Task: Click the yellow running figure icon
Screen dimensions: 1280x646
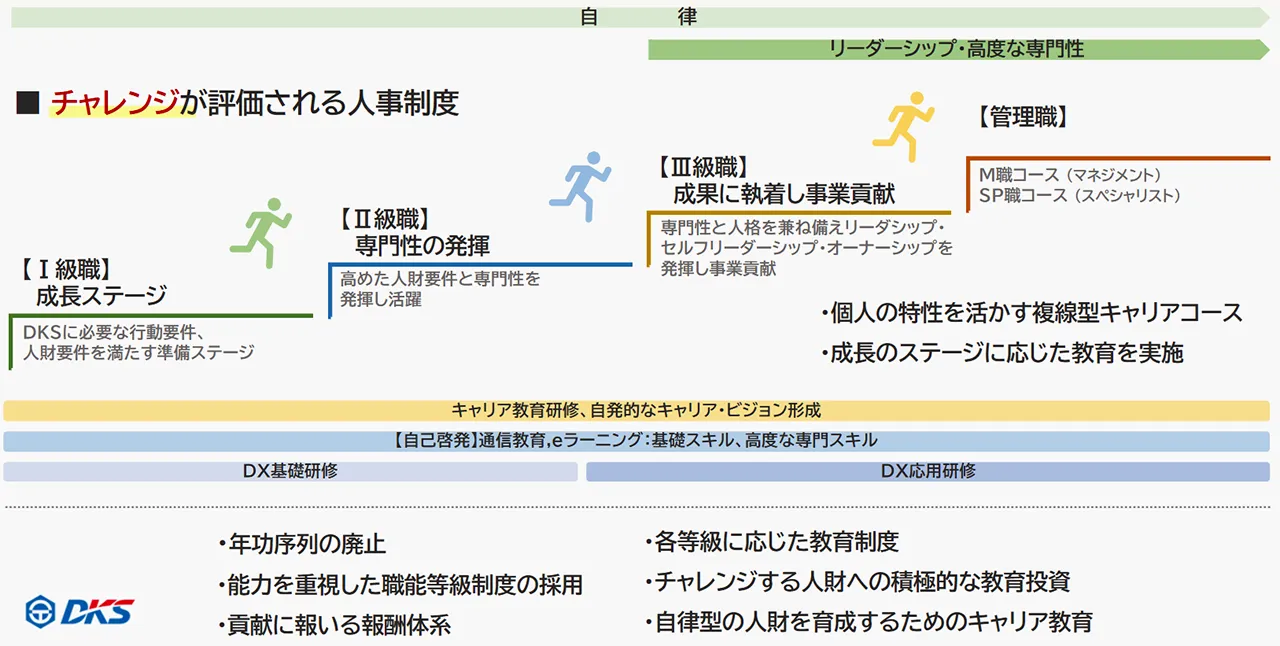Action: [903, 126]
